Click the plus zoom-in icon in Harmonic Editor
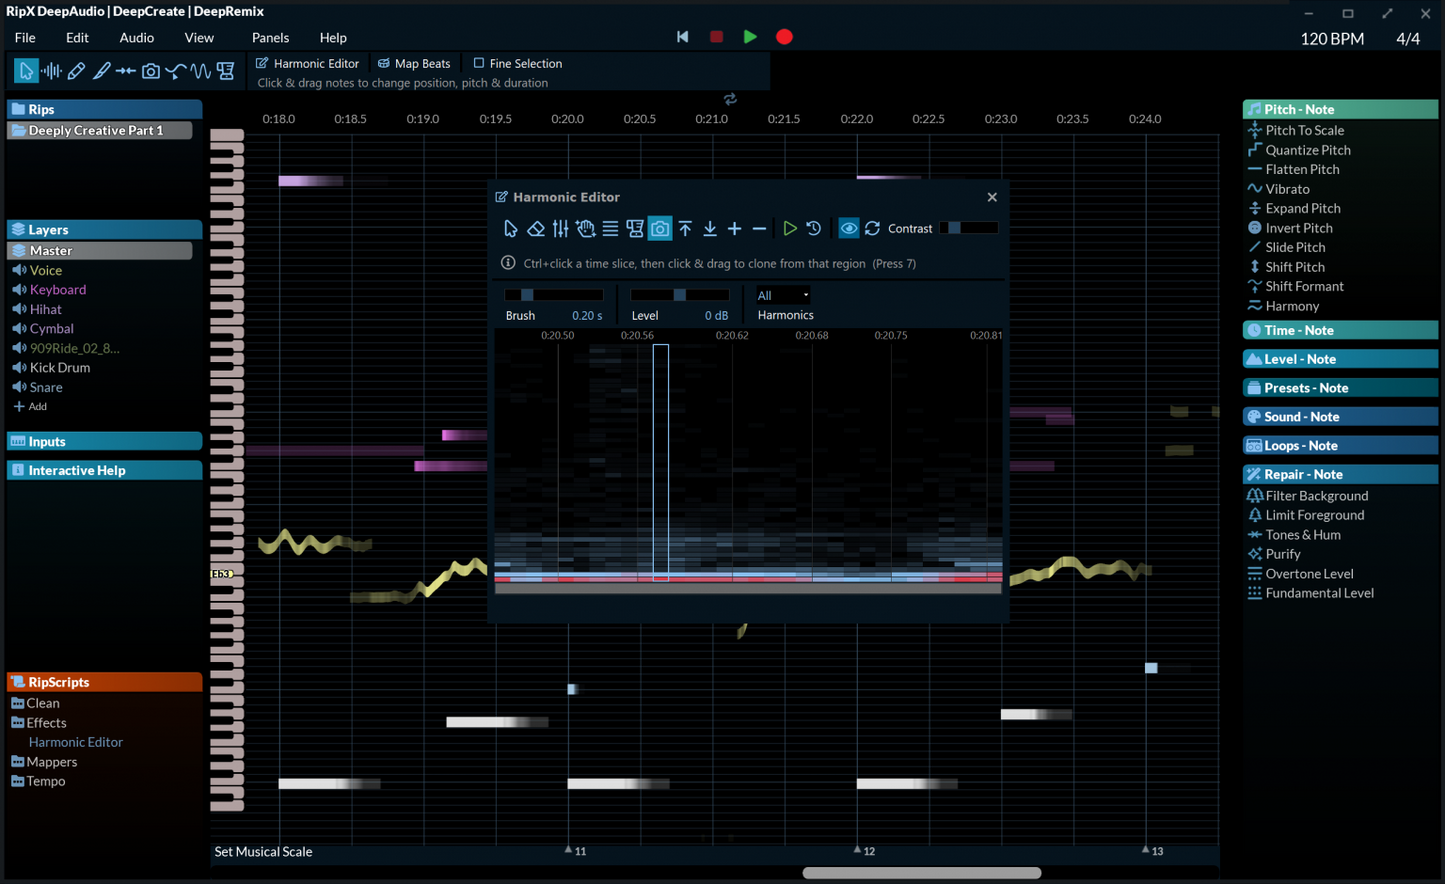The image size is (1445, 884). (734, 228)
